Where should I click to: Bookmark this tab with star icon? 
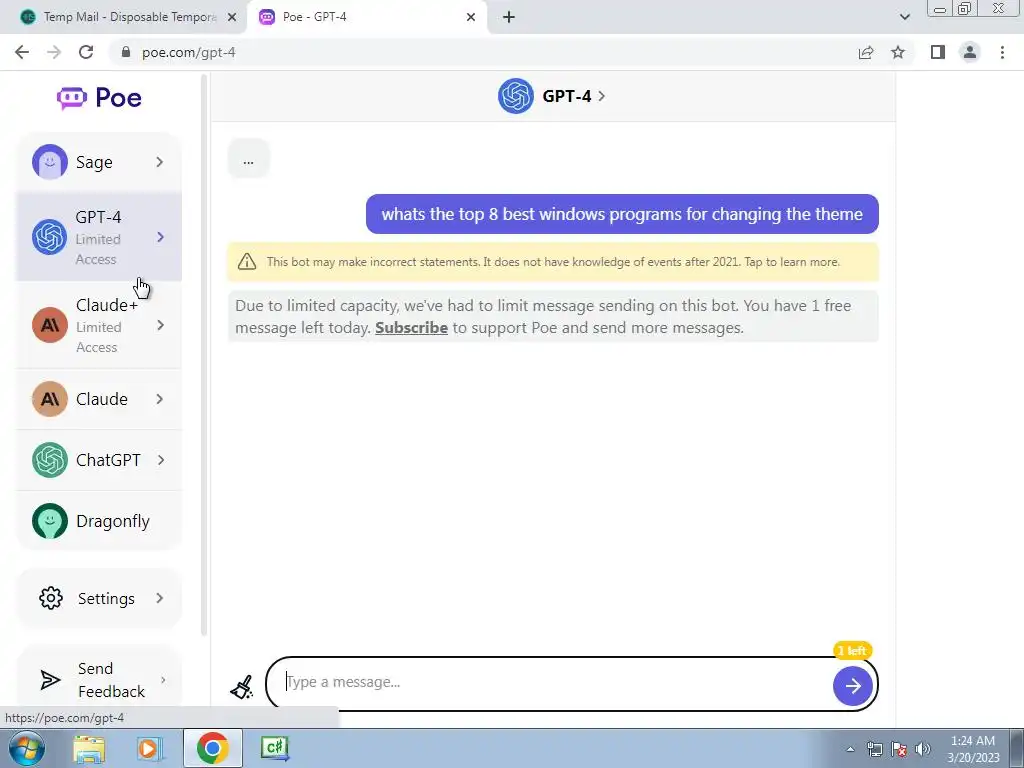(x=898, y=52)
